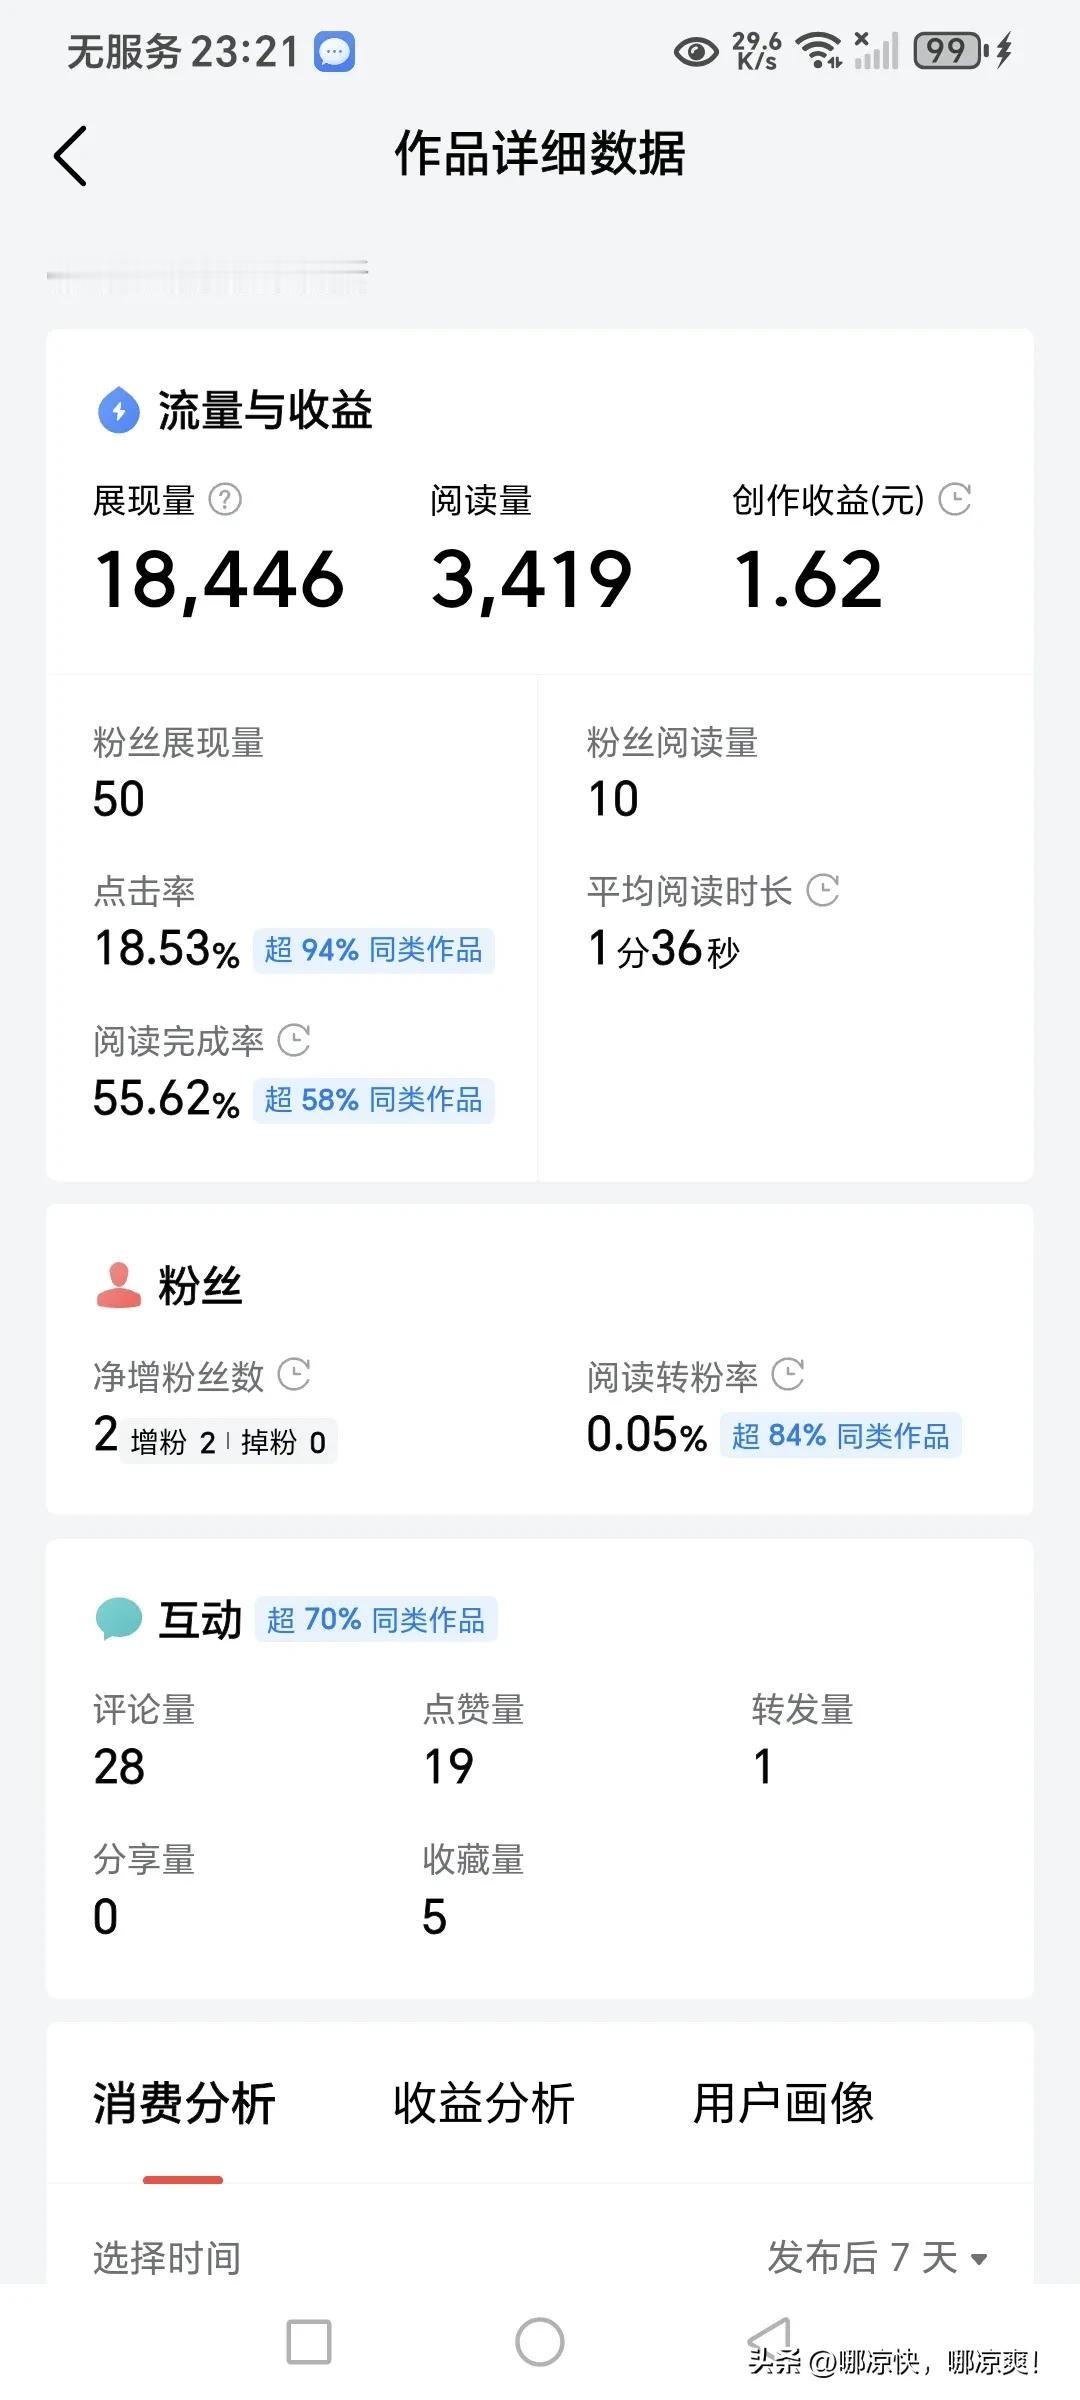
Task: Tap the red 粉丝 person icon
Action: click(118, 1285)
